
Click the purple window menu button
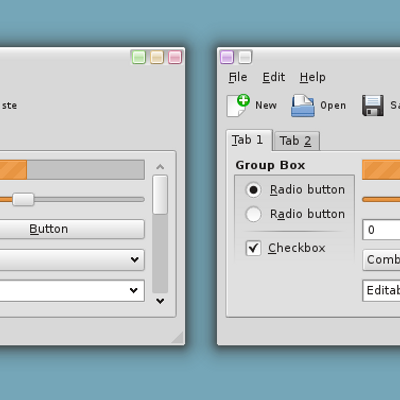click(227, 57)
